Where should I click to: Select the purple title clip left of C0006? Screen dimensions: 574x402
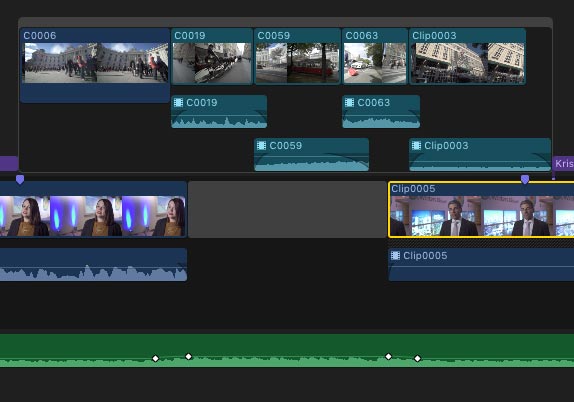9,163
